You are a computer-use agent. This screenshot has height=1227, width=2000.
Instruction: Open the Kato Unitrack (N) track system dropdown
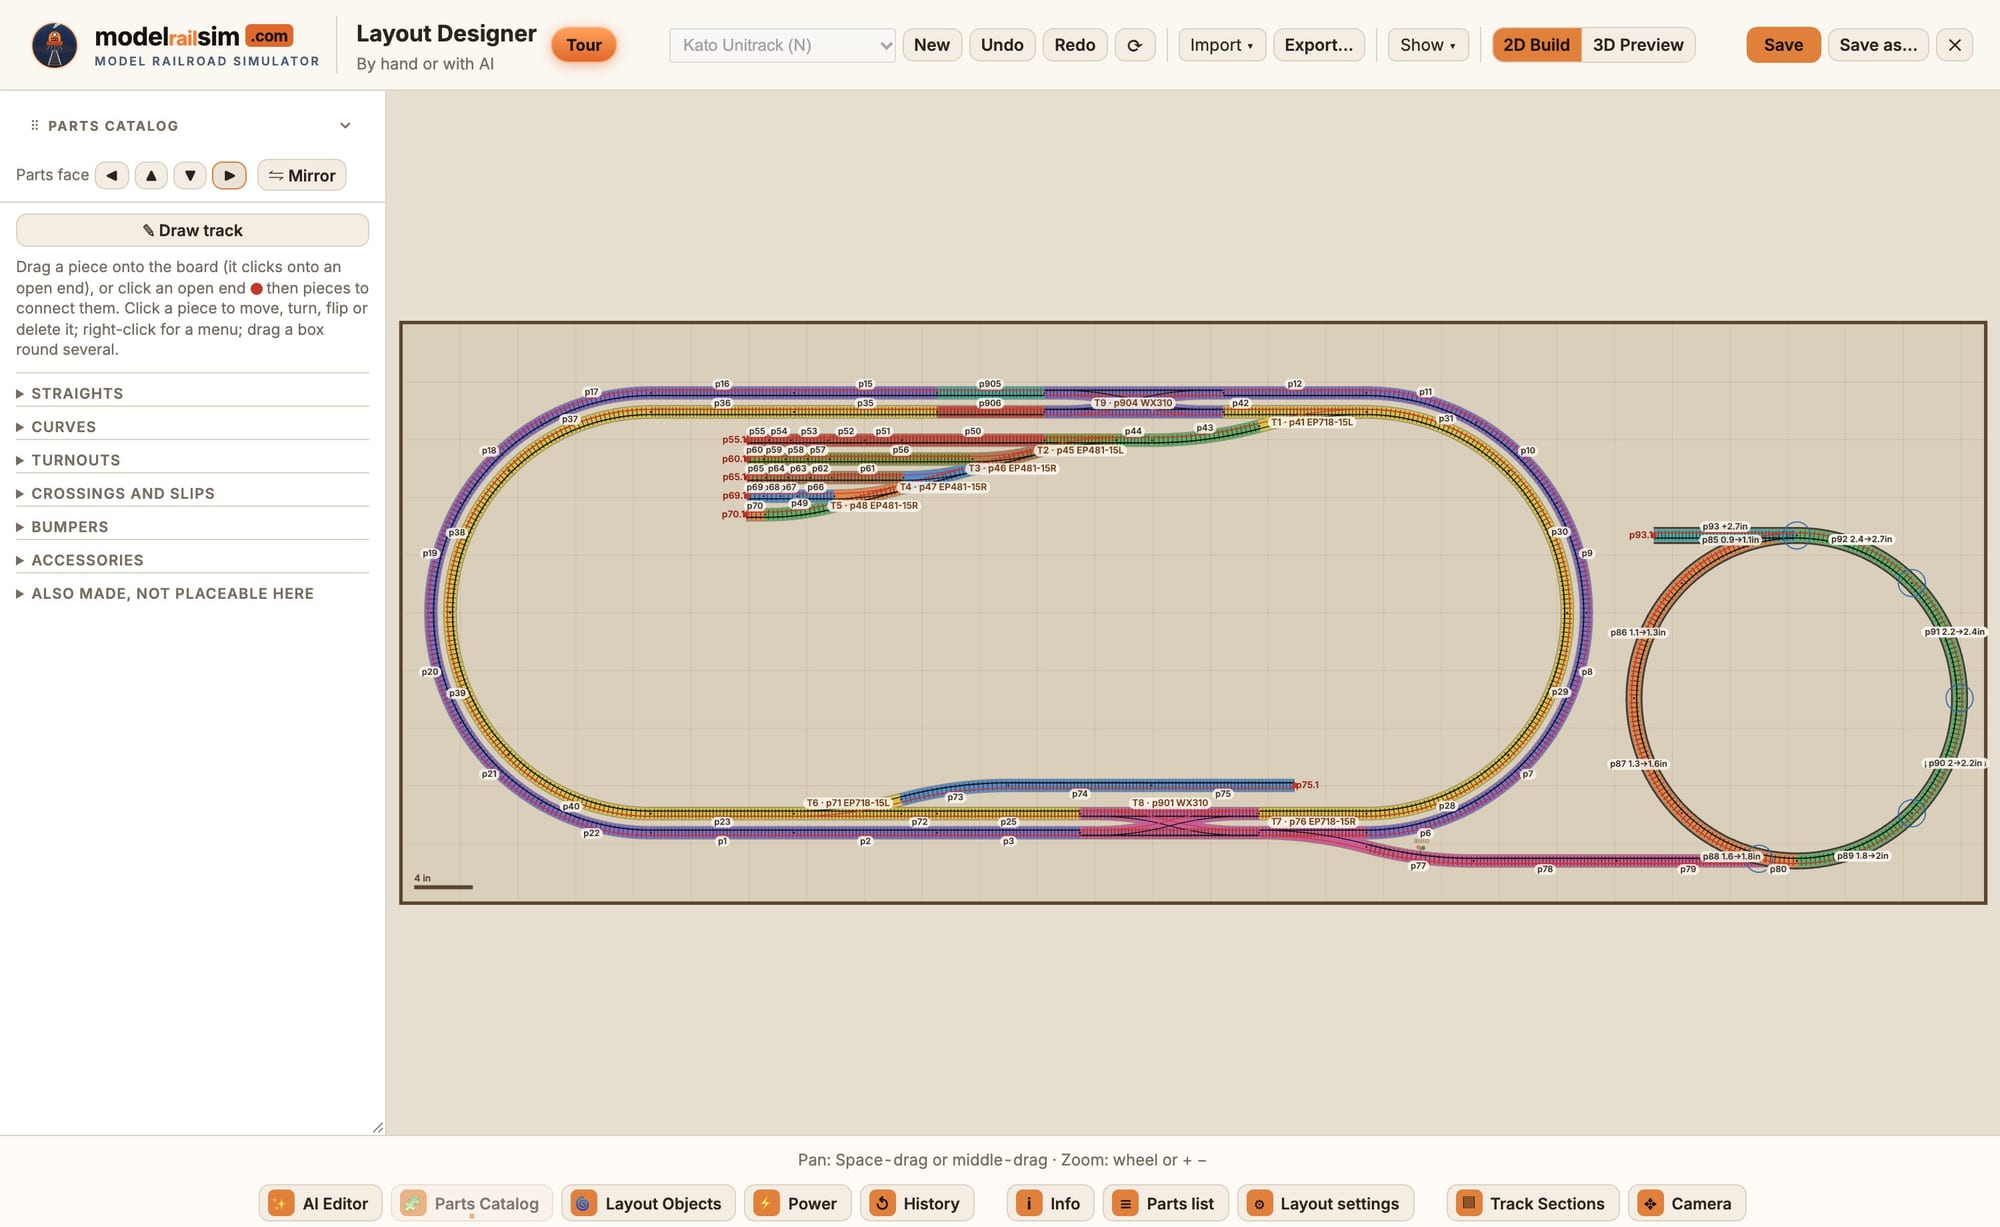click(782, 45)
